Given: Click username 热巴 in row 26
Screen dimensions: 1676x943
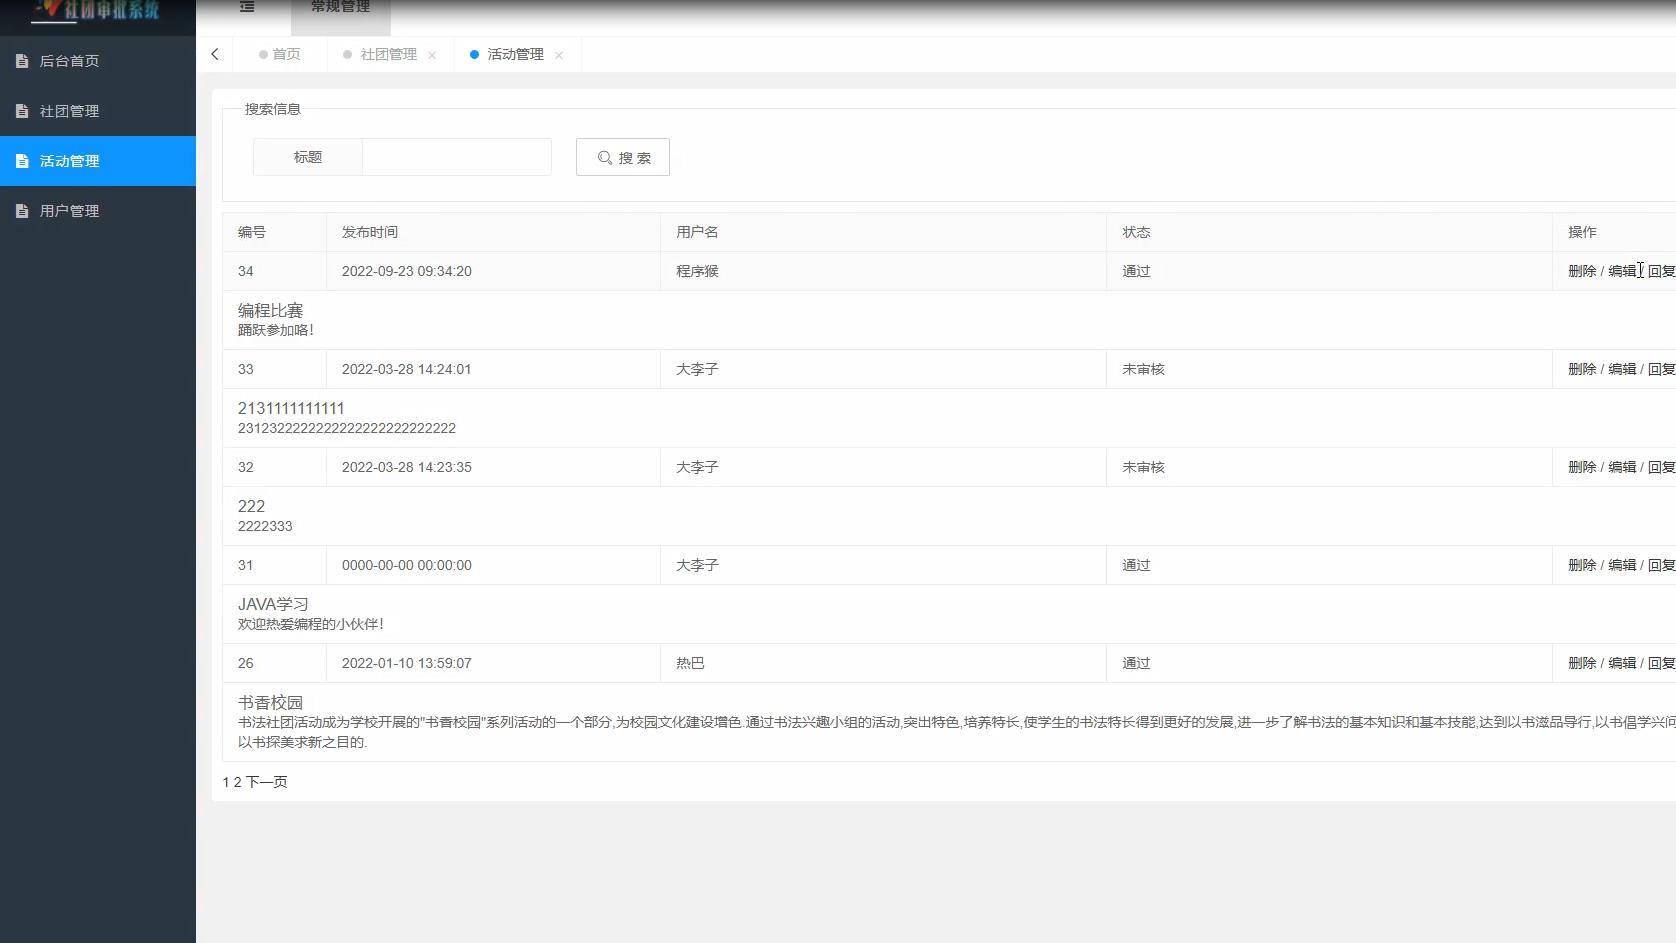Looking at the screenshot, I should pos(690,663).
